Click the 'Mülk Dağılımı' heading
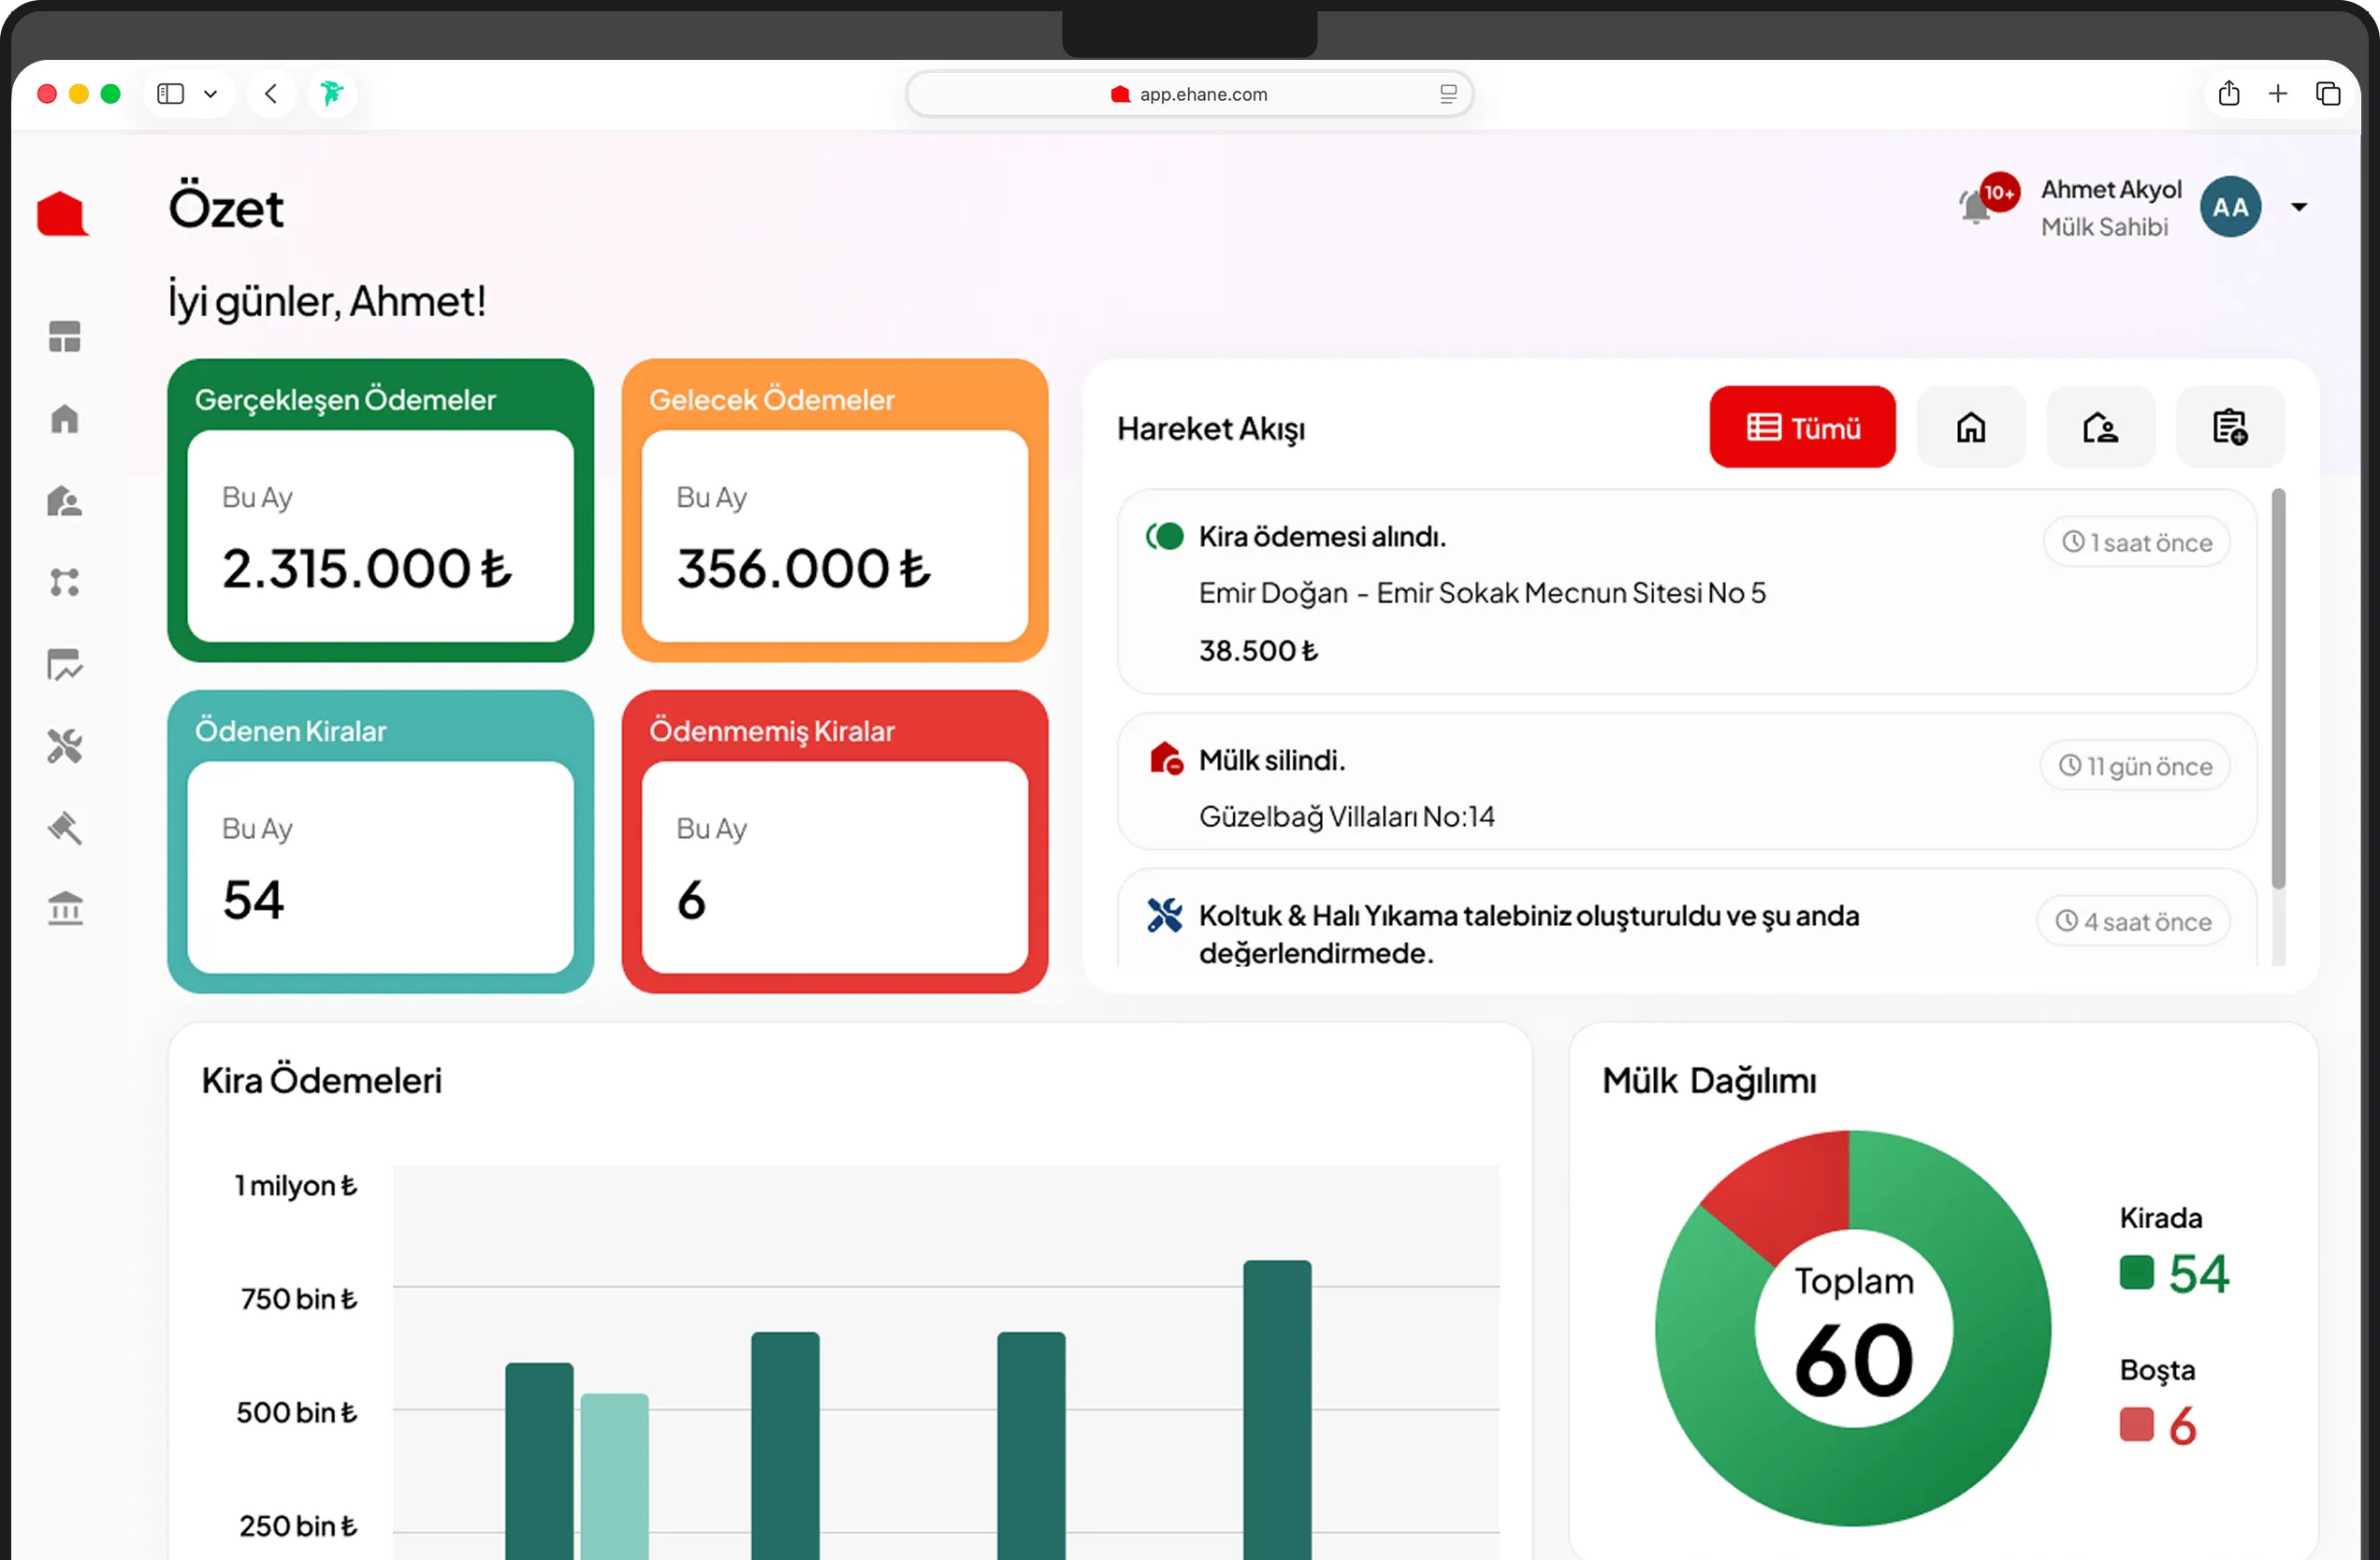The height and width of the screenshot is (1560, 2380). click(x=1709, y=1081)
